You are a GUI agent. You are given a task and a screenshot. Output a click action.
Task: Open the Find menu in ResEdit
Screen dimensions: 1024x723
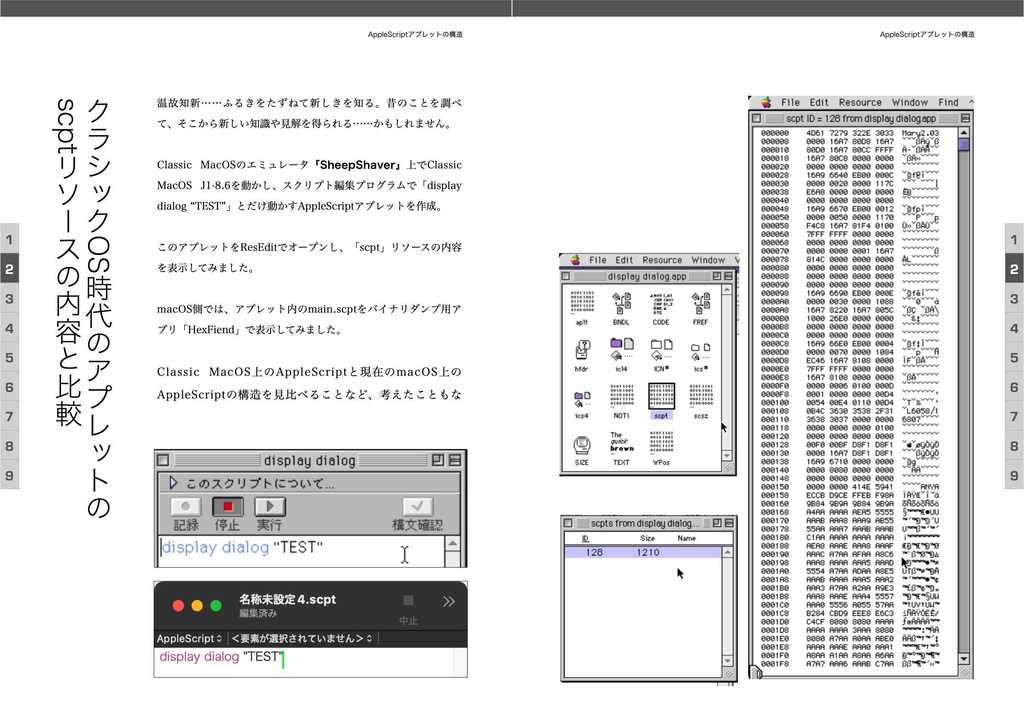point(947,101)
